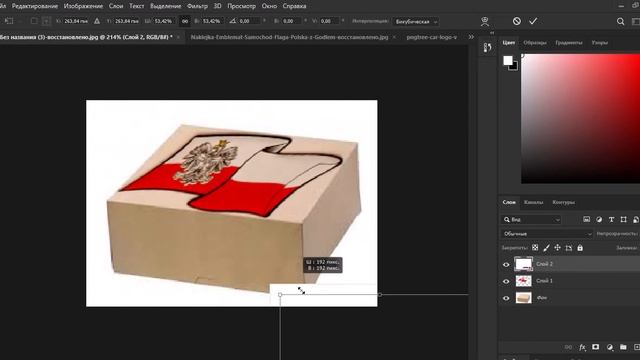640x360 pixels.
Task: Select the layer name Слой 1
Action: click(x=544, y=281)
